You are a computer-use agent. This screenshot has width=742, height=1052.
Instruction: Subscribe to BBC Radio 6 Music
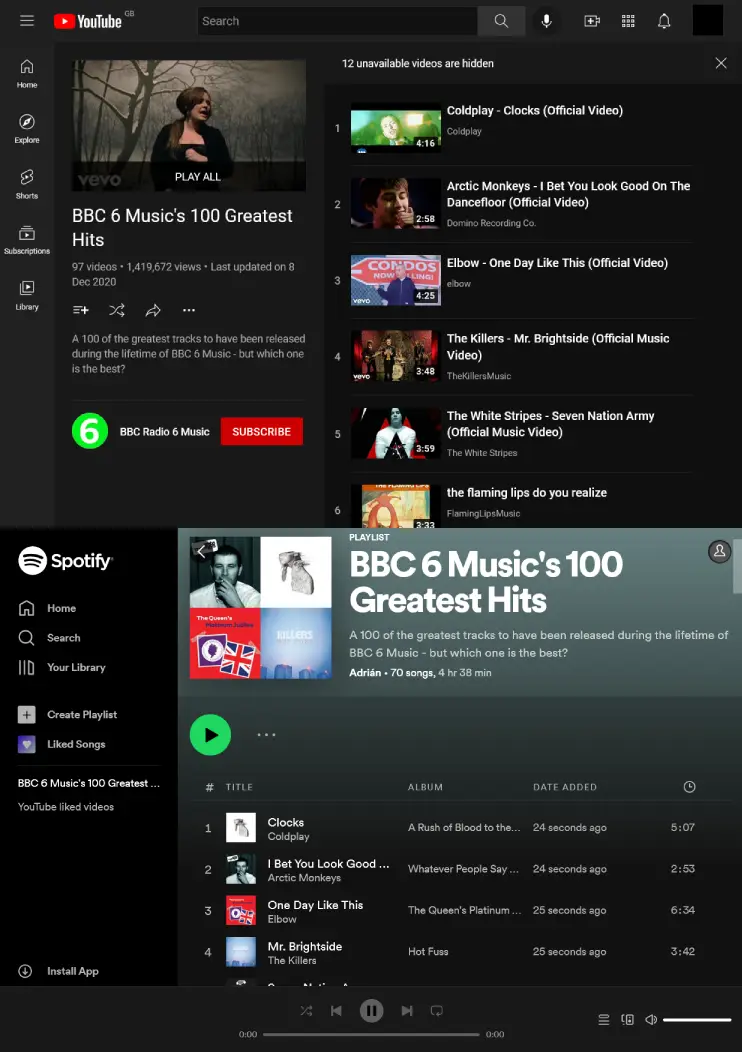pos(262,431)
